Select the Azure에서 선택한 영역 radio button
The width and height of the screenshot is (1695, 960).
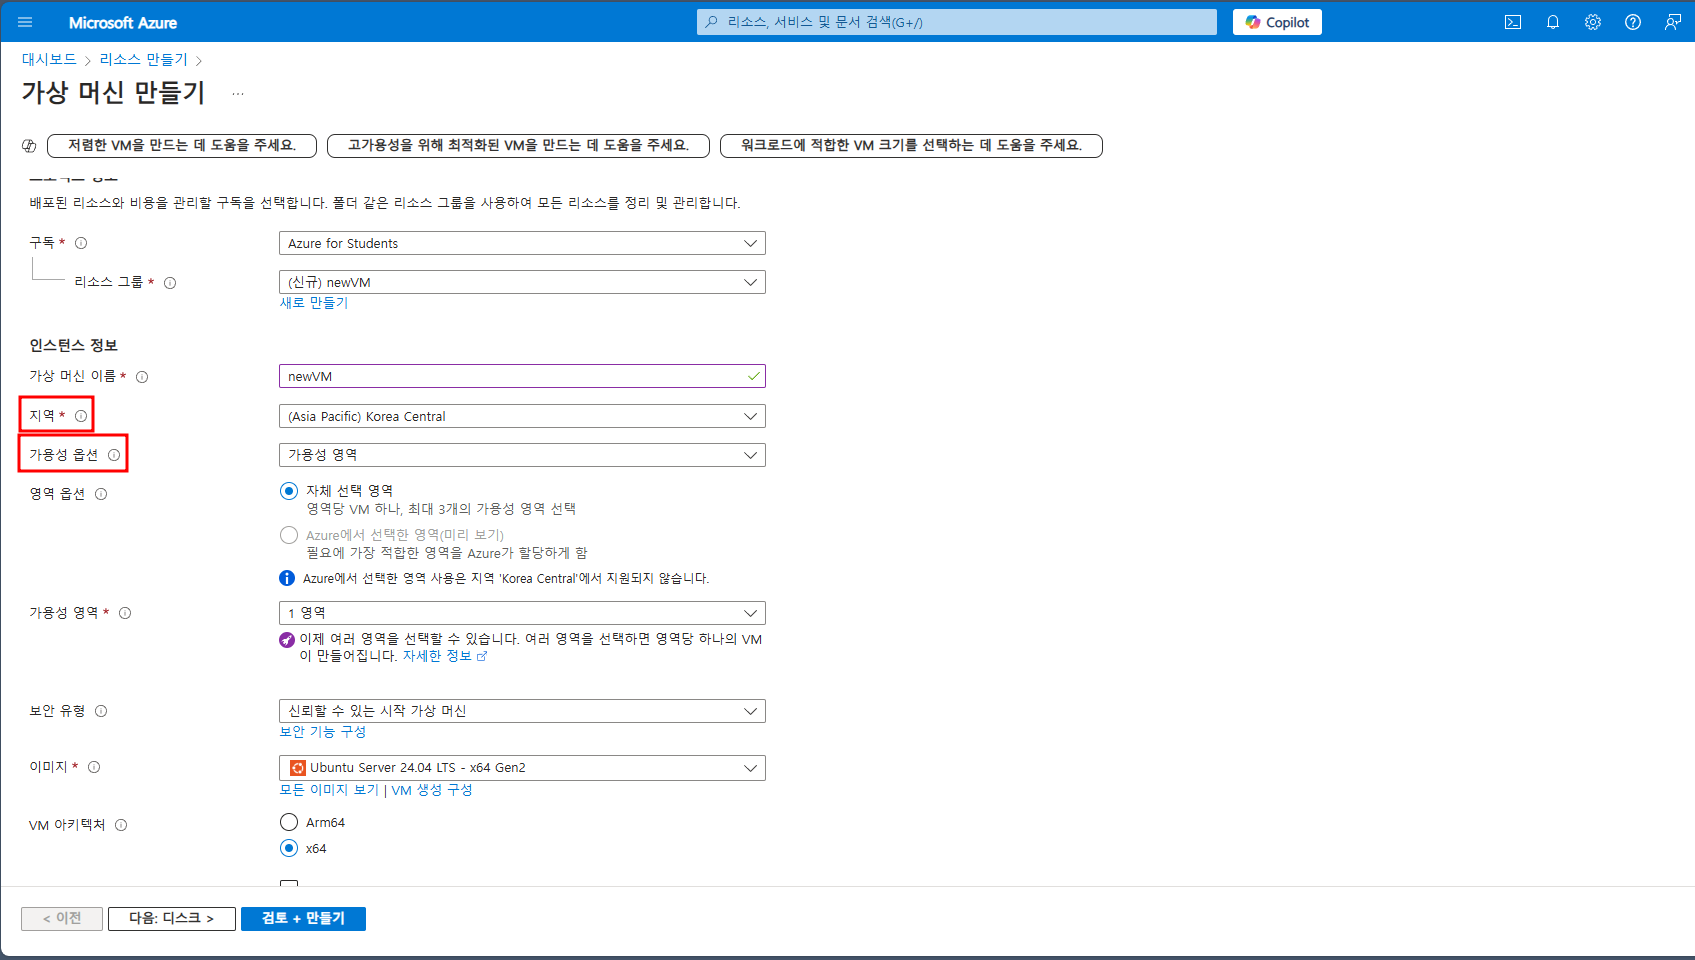click(x=289, y=535)
